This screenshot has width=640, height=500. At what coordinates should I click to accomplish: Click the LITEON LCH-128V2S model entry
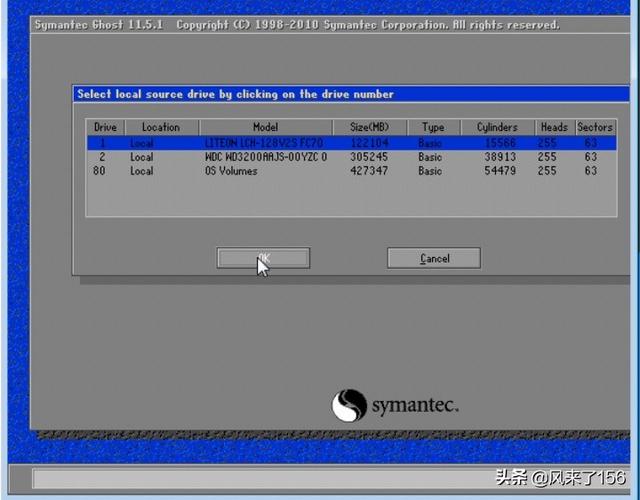[x=264, y=143]
